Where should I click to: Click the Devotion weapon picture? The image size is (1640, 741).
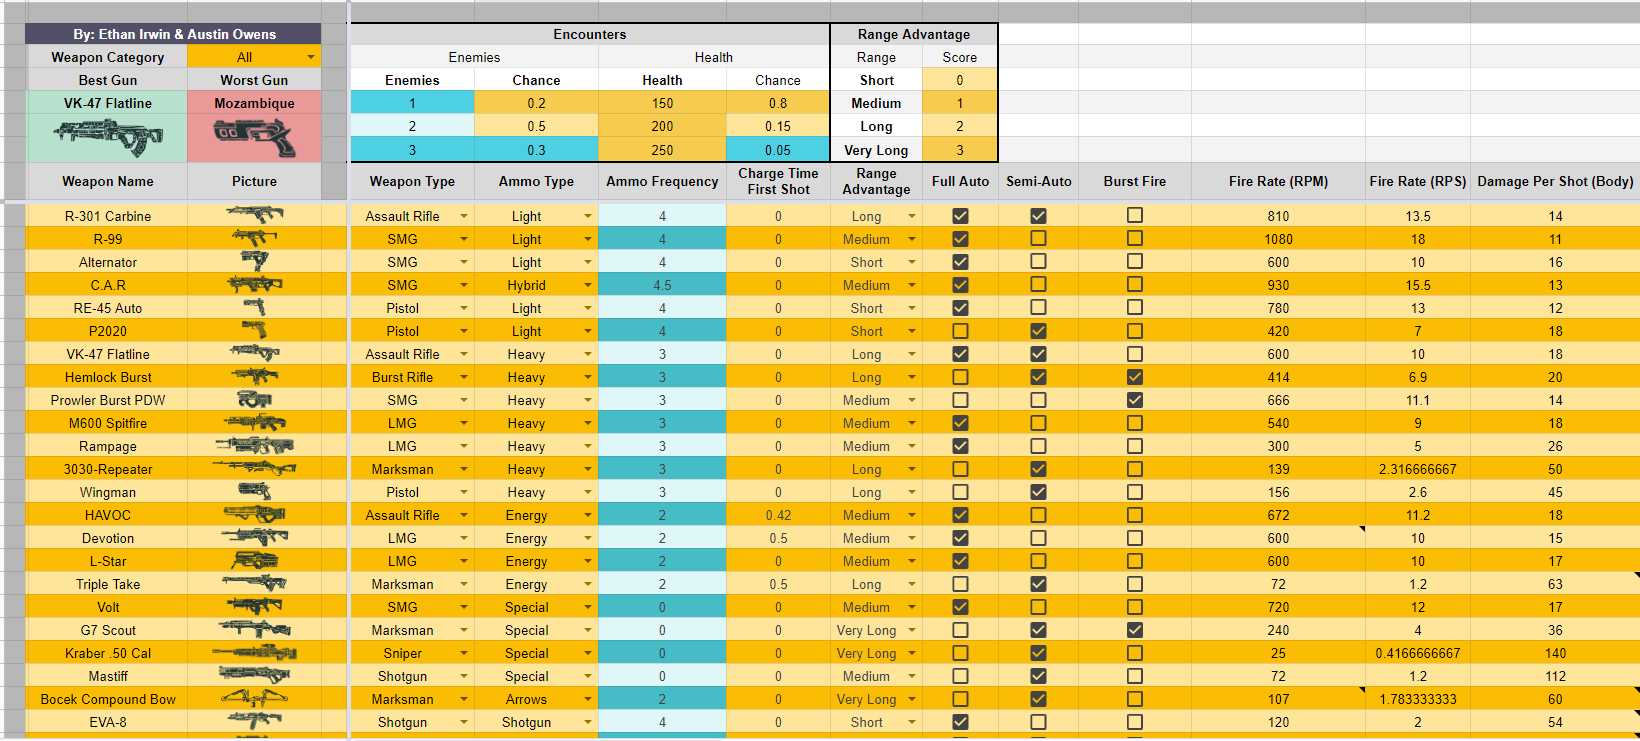point(254,536)
